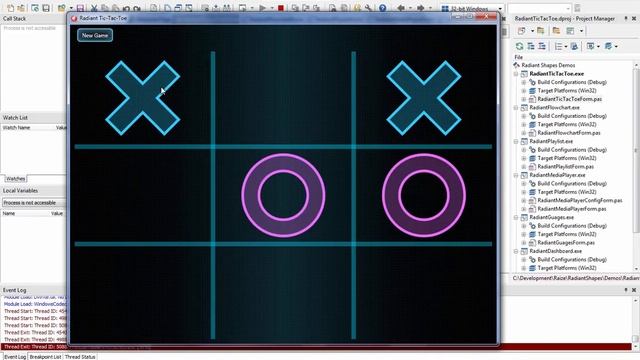Click the Cut scissors icon in toolbar

94,8
